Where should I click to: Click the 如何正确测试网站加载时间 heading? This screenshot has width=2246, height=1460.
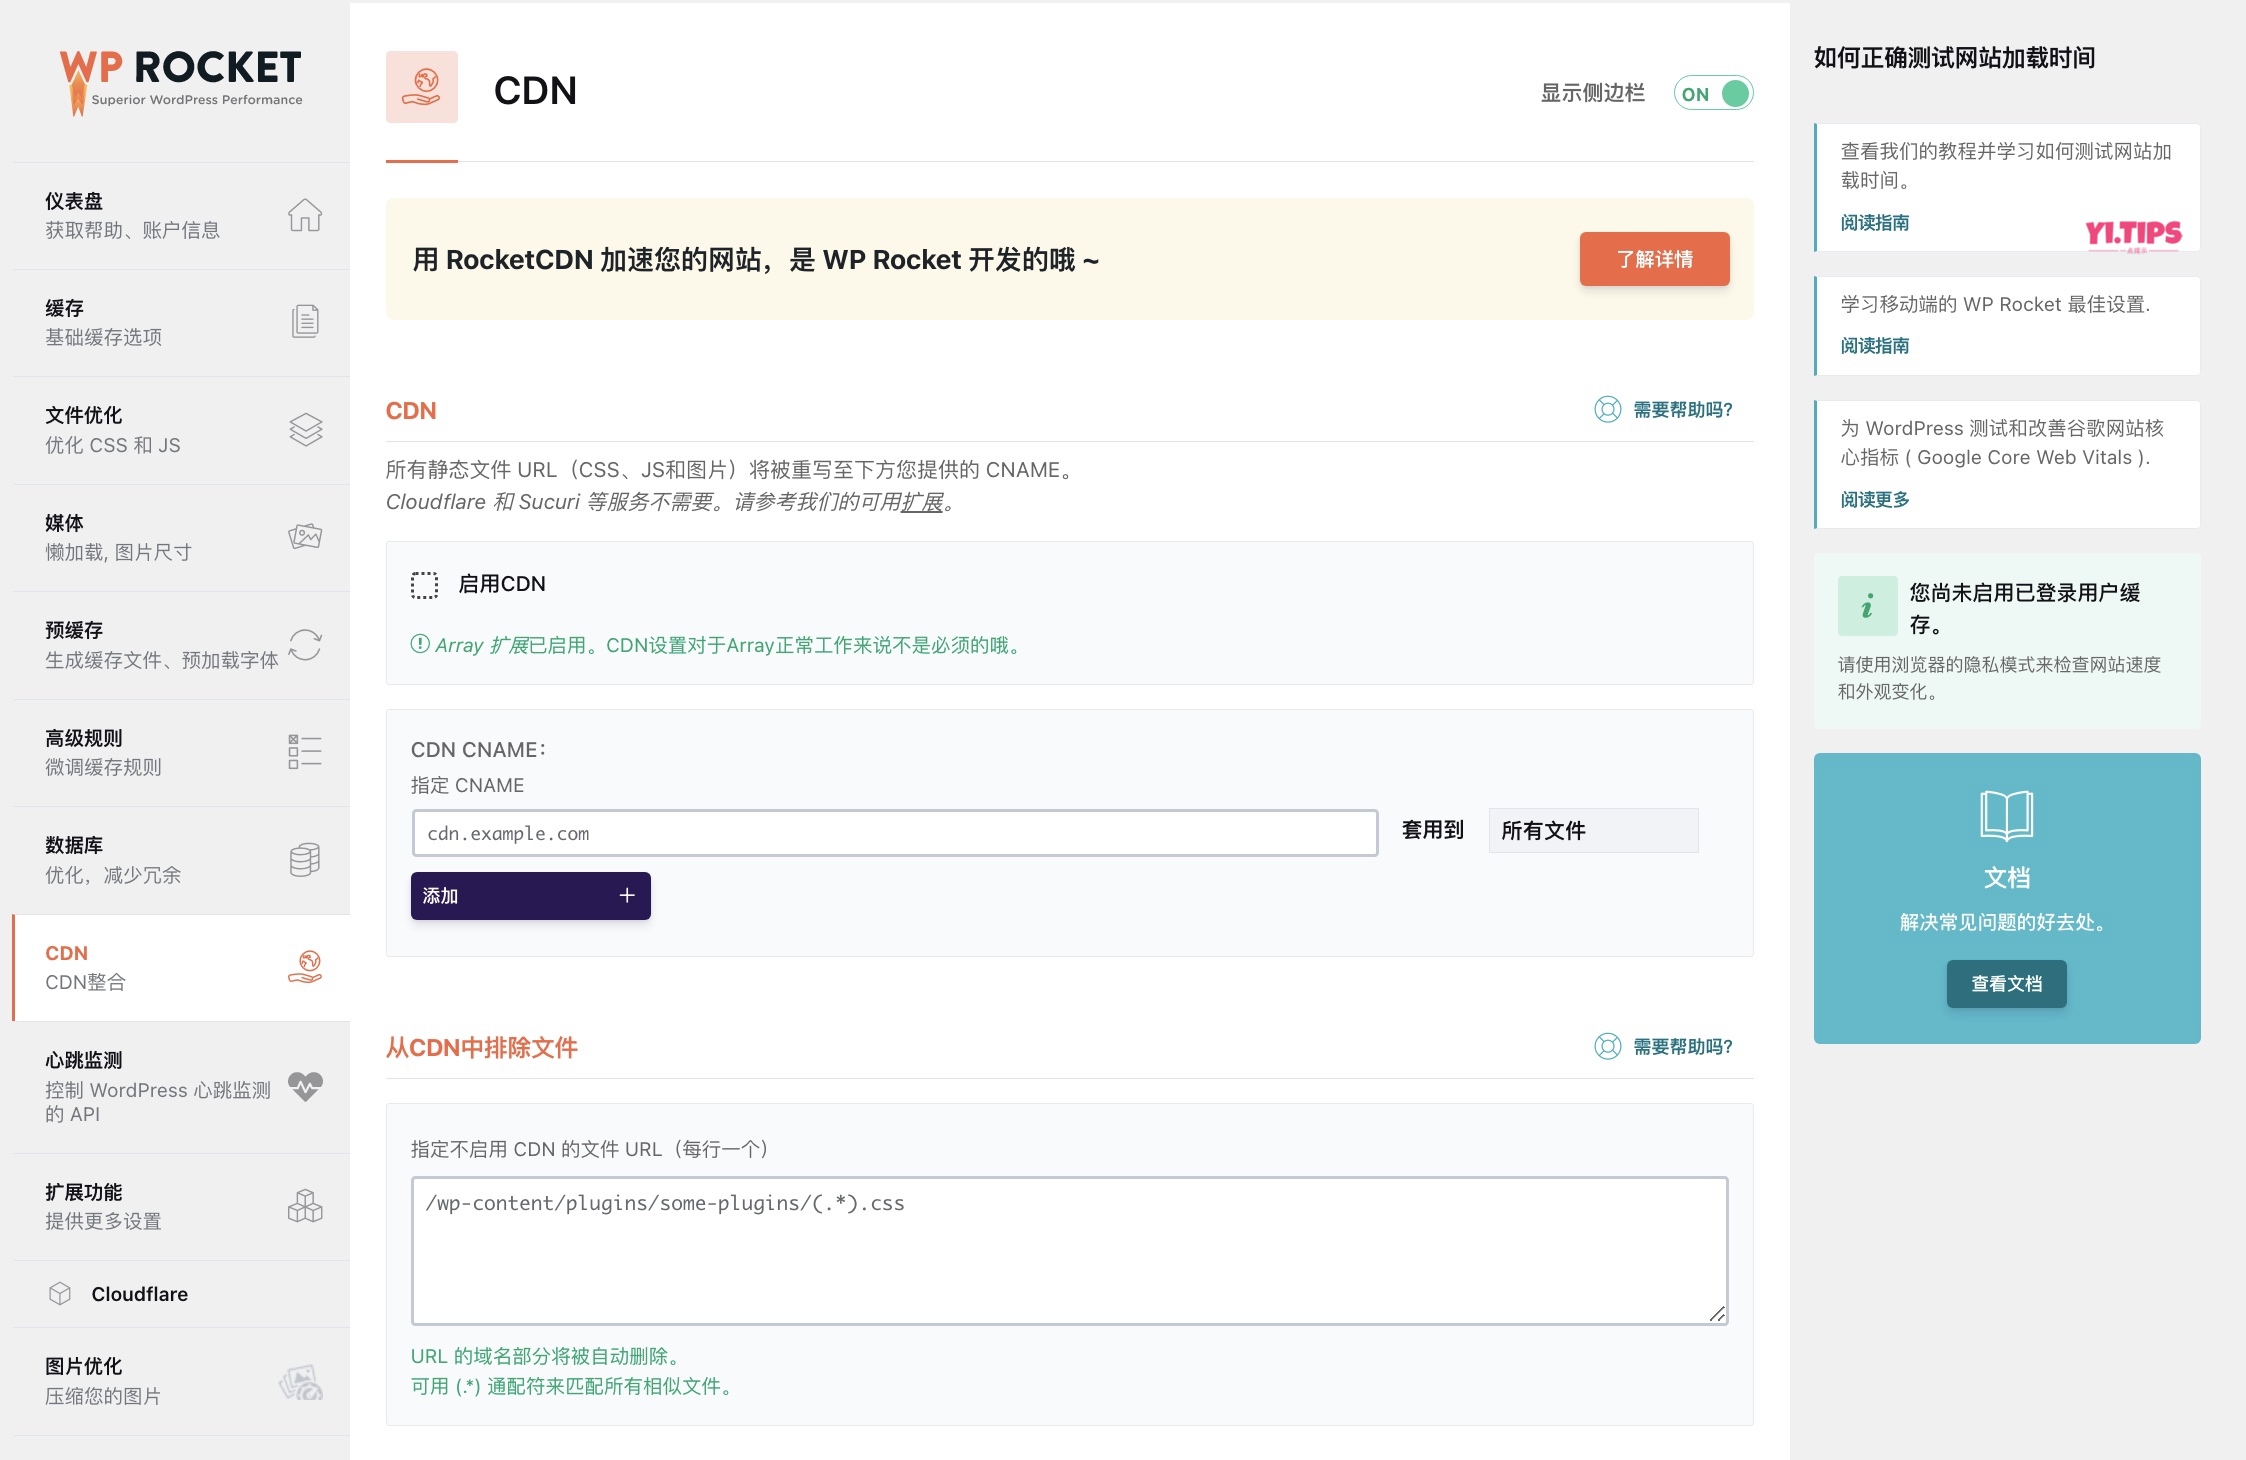[1954, 58]
